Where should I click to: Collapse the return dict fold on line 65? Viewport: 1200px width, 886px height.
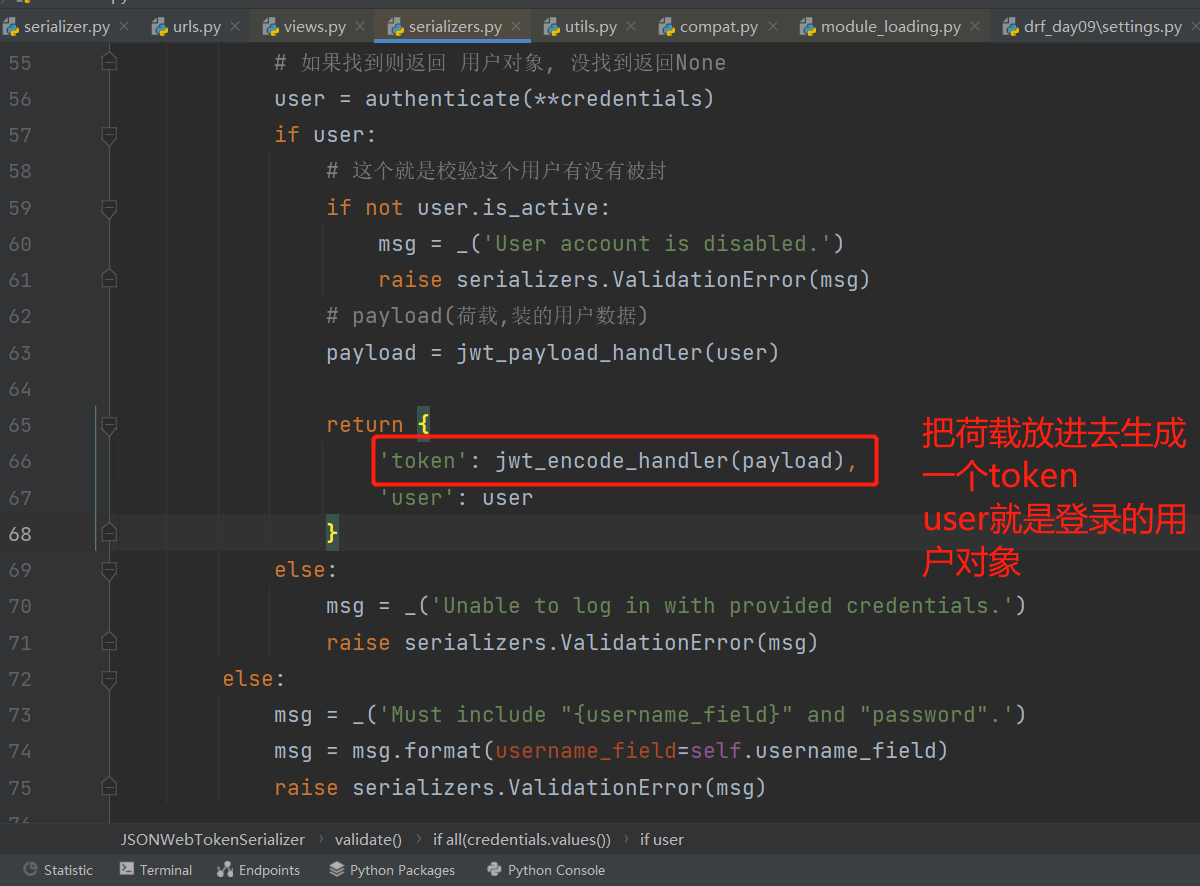point(109,425)
